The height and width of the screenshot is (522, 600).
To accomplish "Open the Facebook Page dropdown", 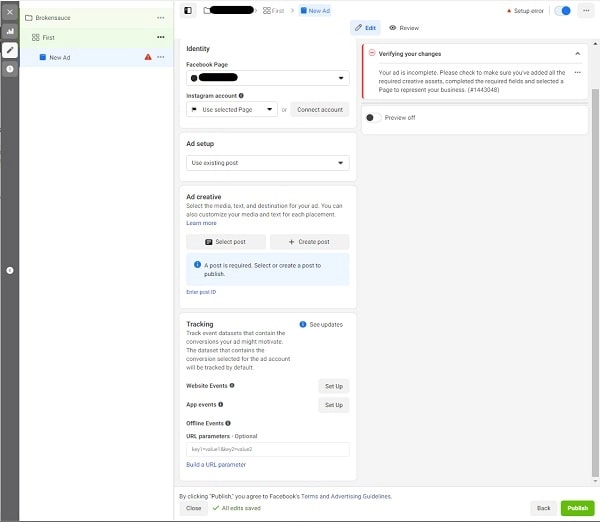I will (267, 77).
